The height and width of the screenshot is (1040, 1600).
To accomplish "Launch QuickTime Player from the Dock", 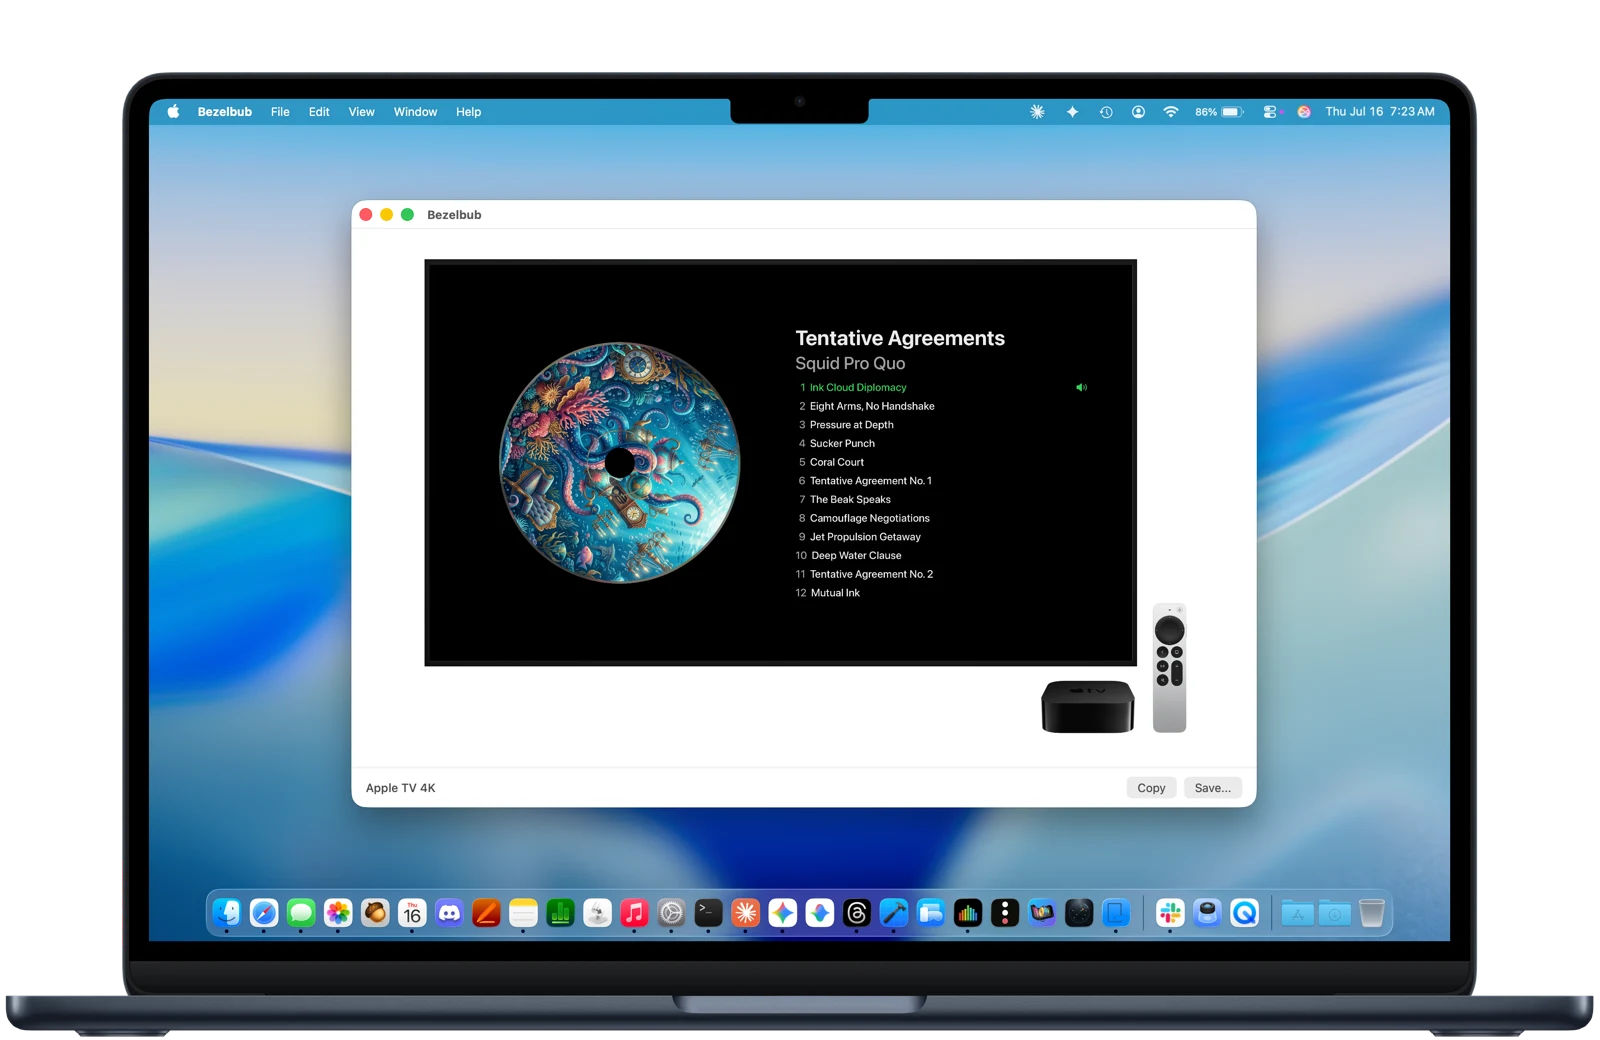I will pyautogui.click(x=1244, y=912).
